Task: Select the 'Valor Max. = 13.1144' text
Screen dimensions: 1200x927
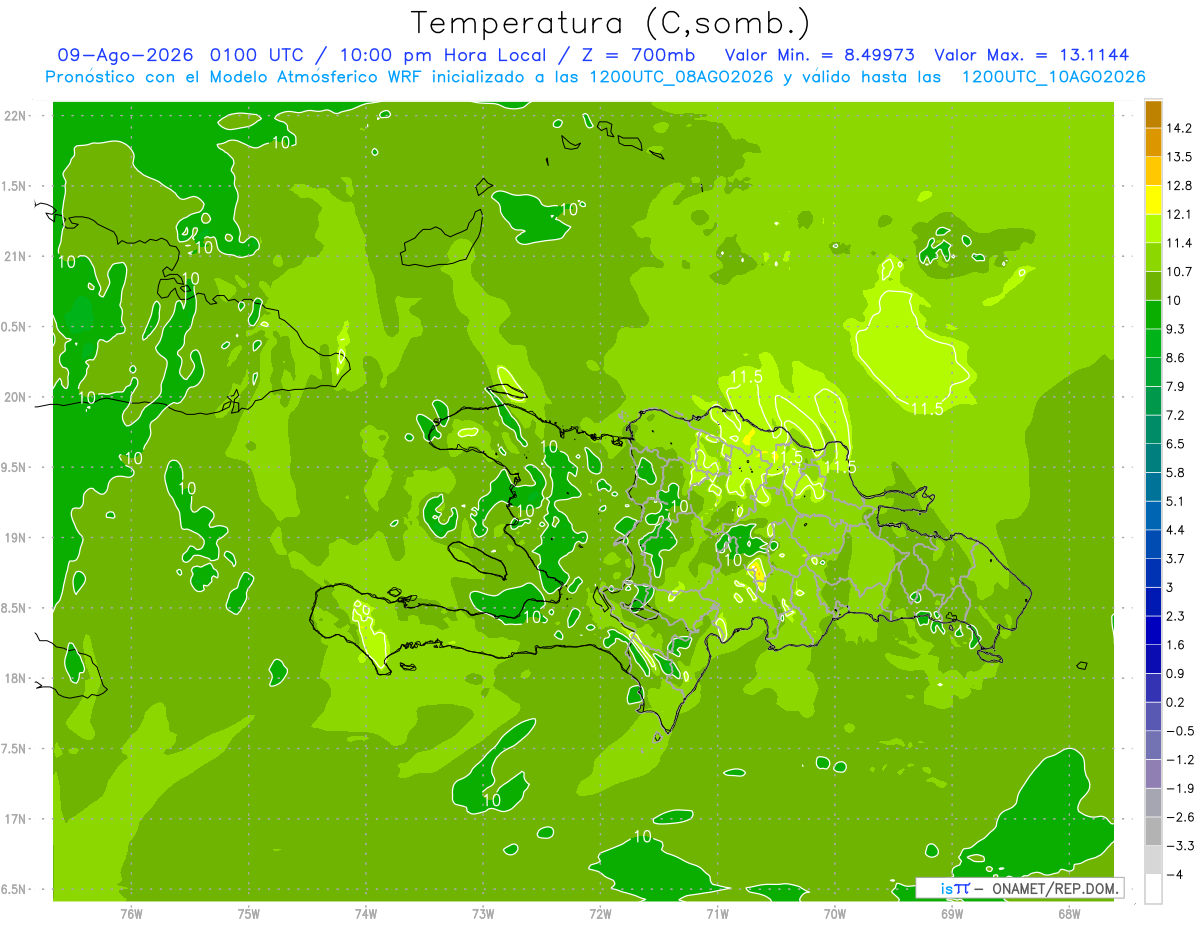Action: click(x=1032, y=55)
